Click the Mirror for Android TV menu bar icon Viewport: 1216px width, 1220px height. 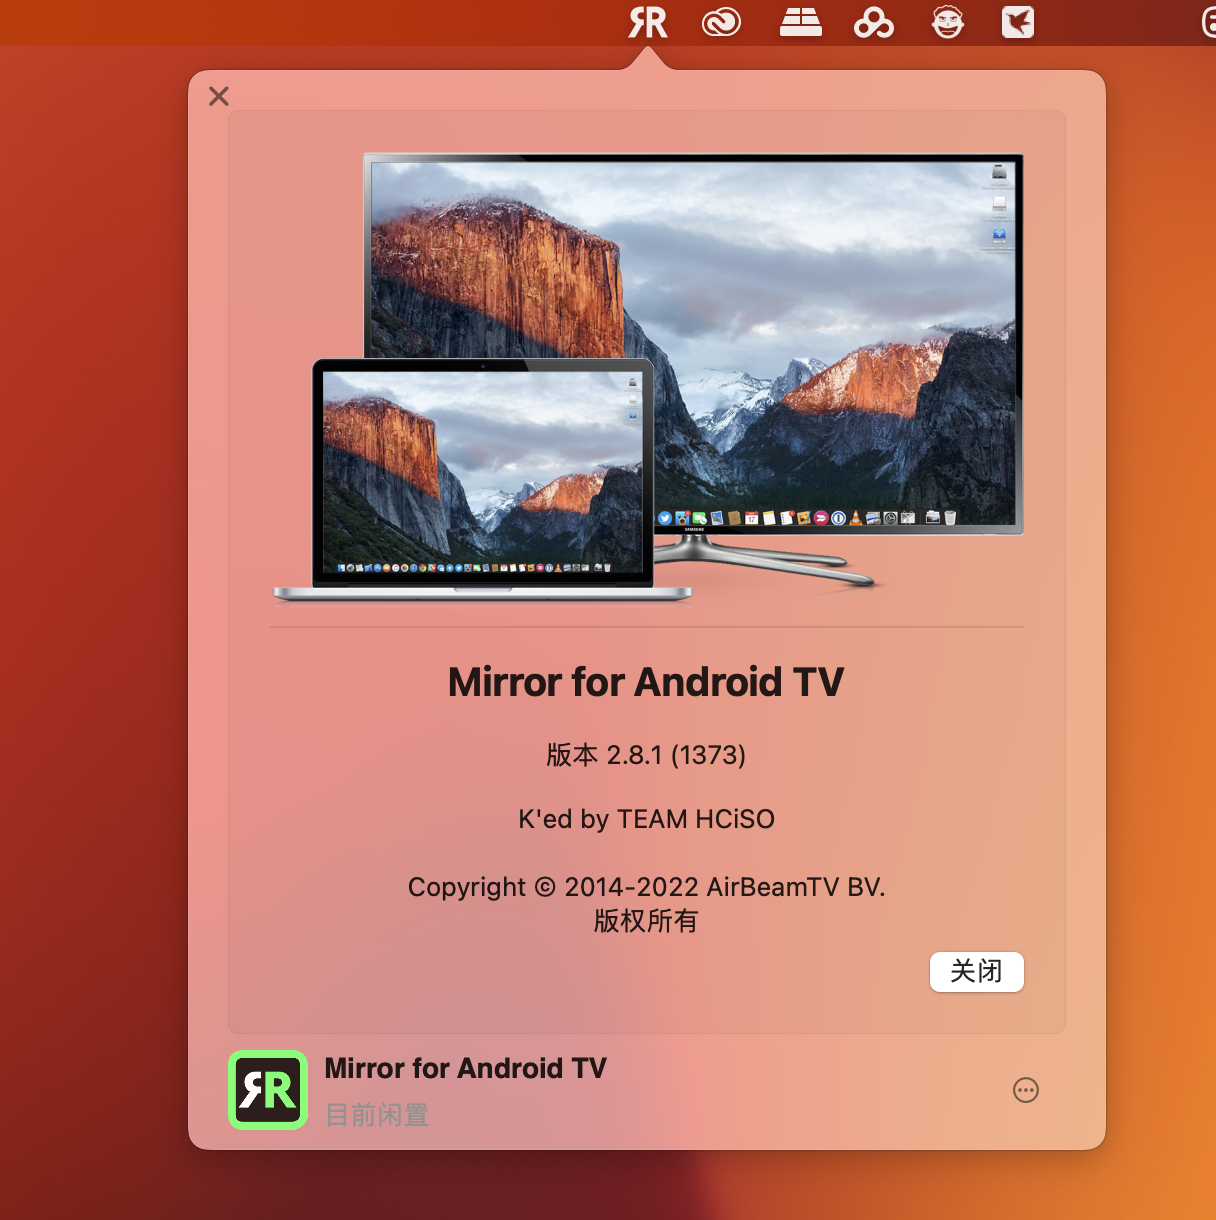coord(647,22)
